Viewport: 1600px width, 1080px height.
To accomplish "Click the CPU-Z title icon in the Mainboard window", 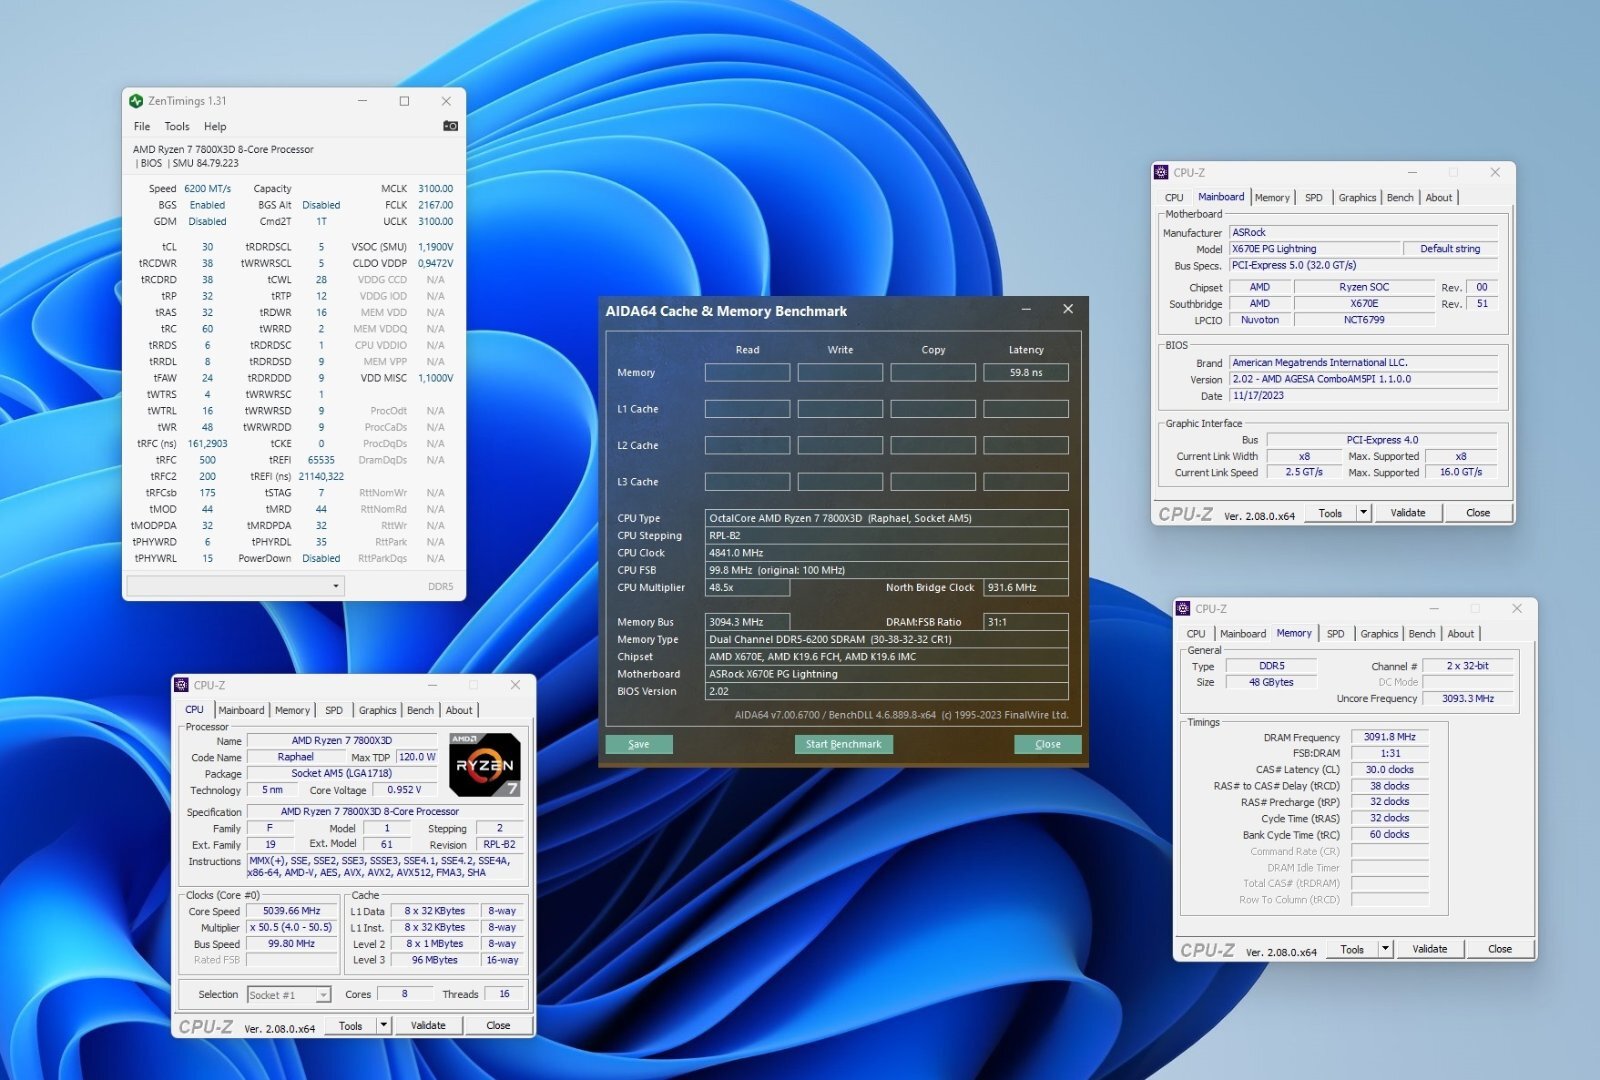I will [1161, 172].
